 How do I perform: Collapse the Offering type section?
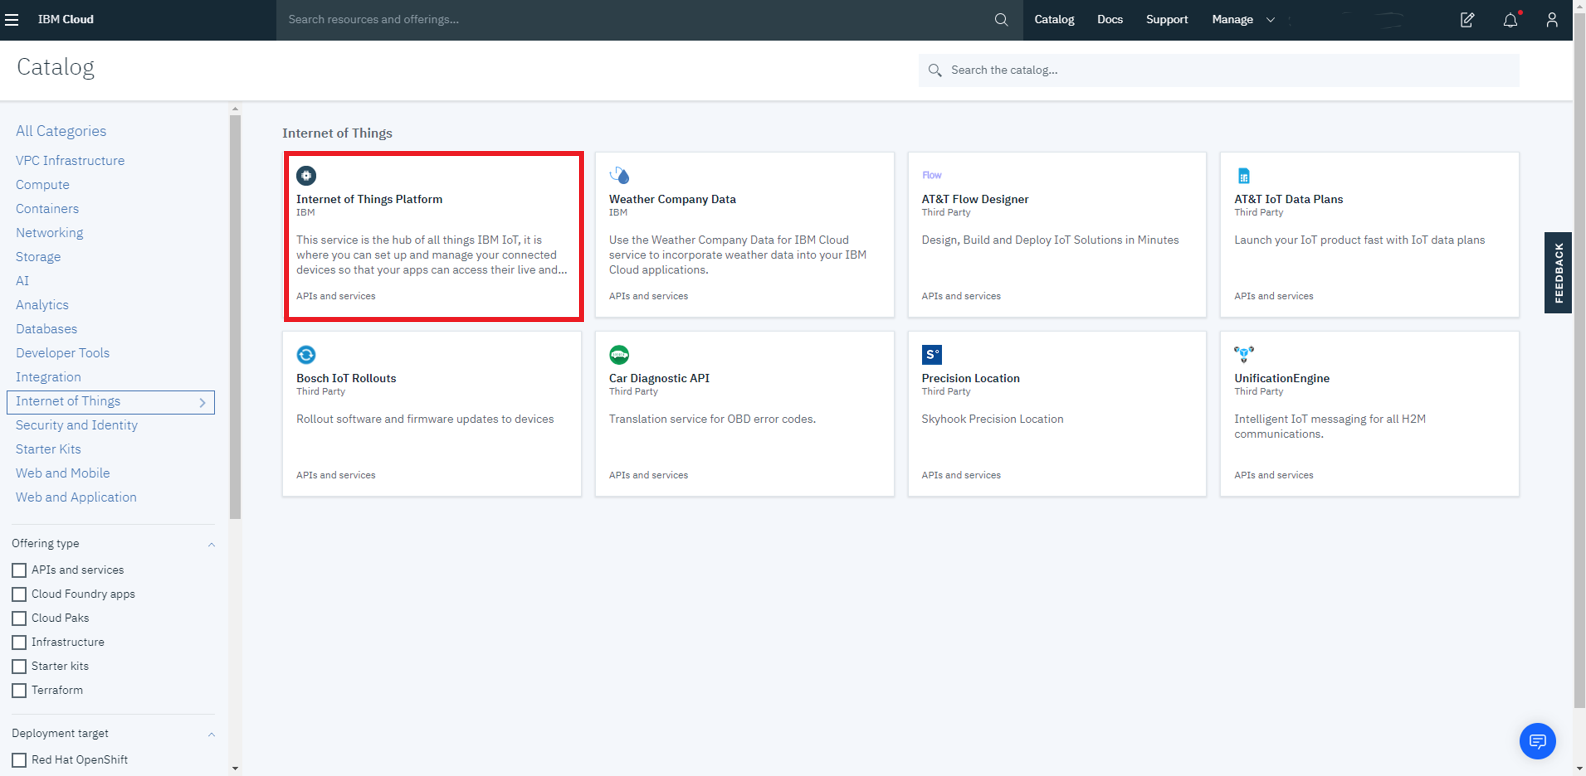click(211, 544)
